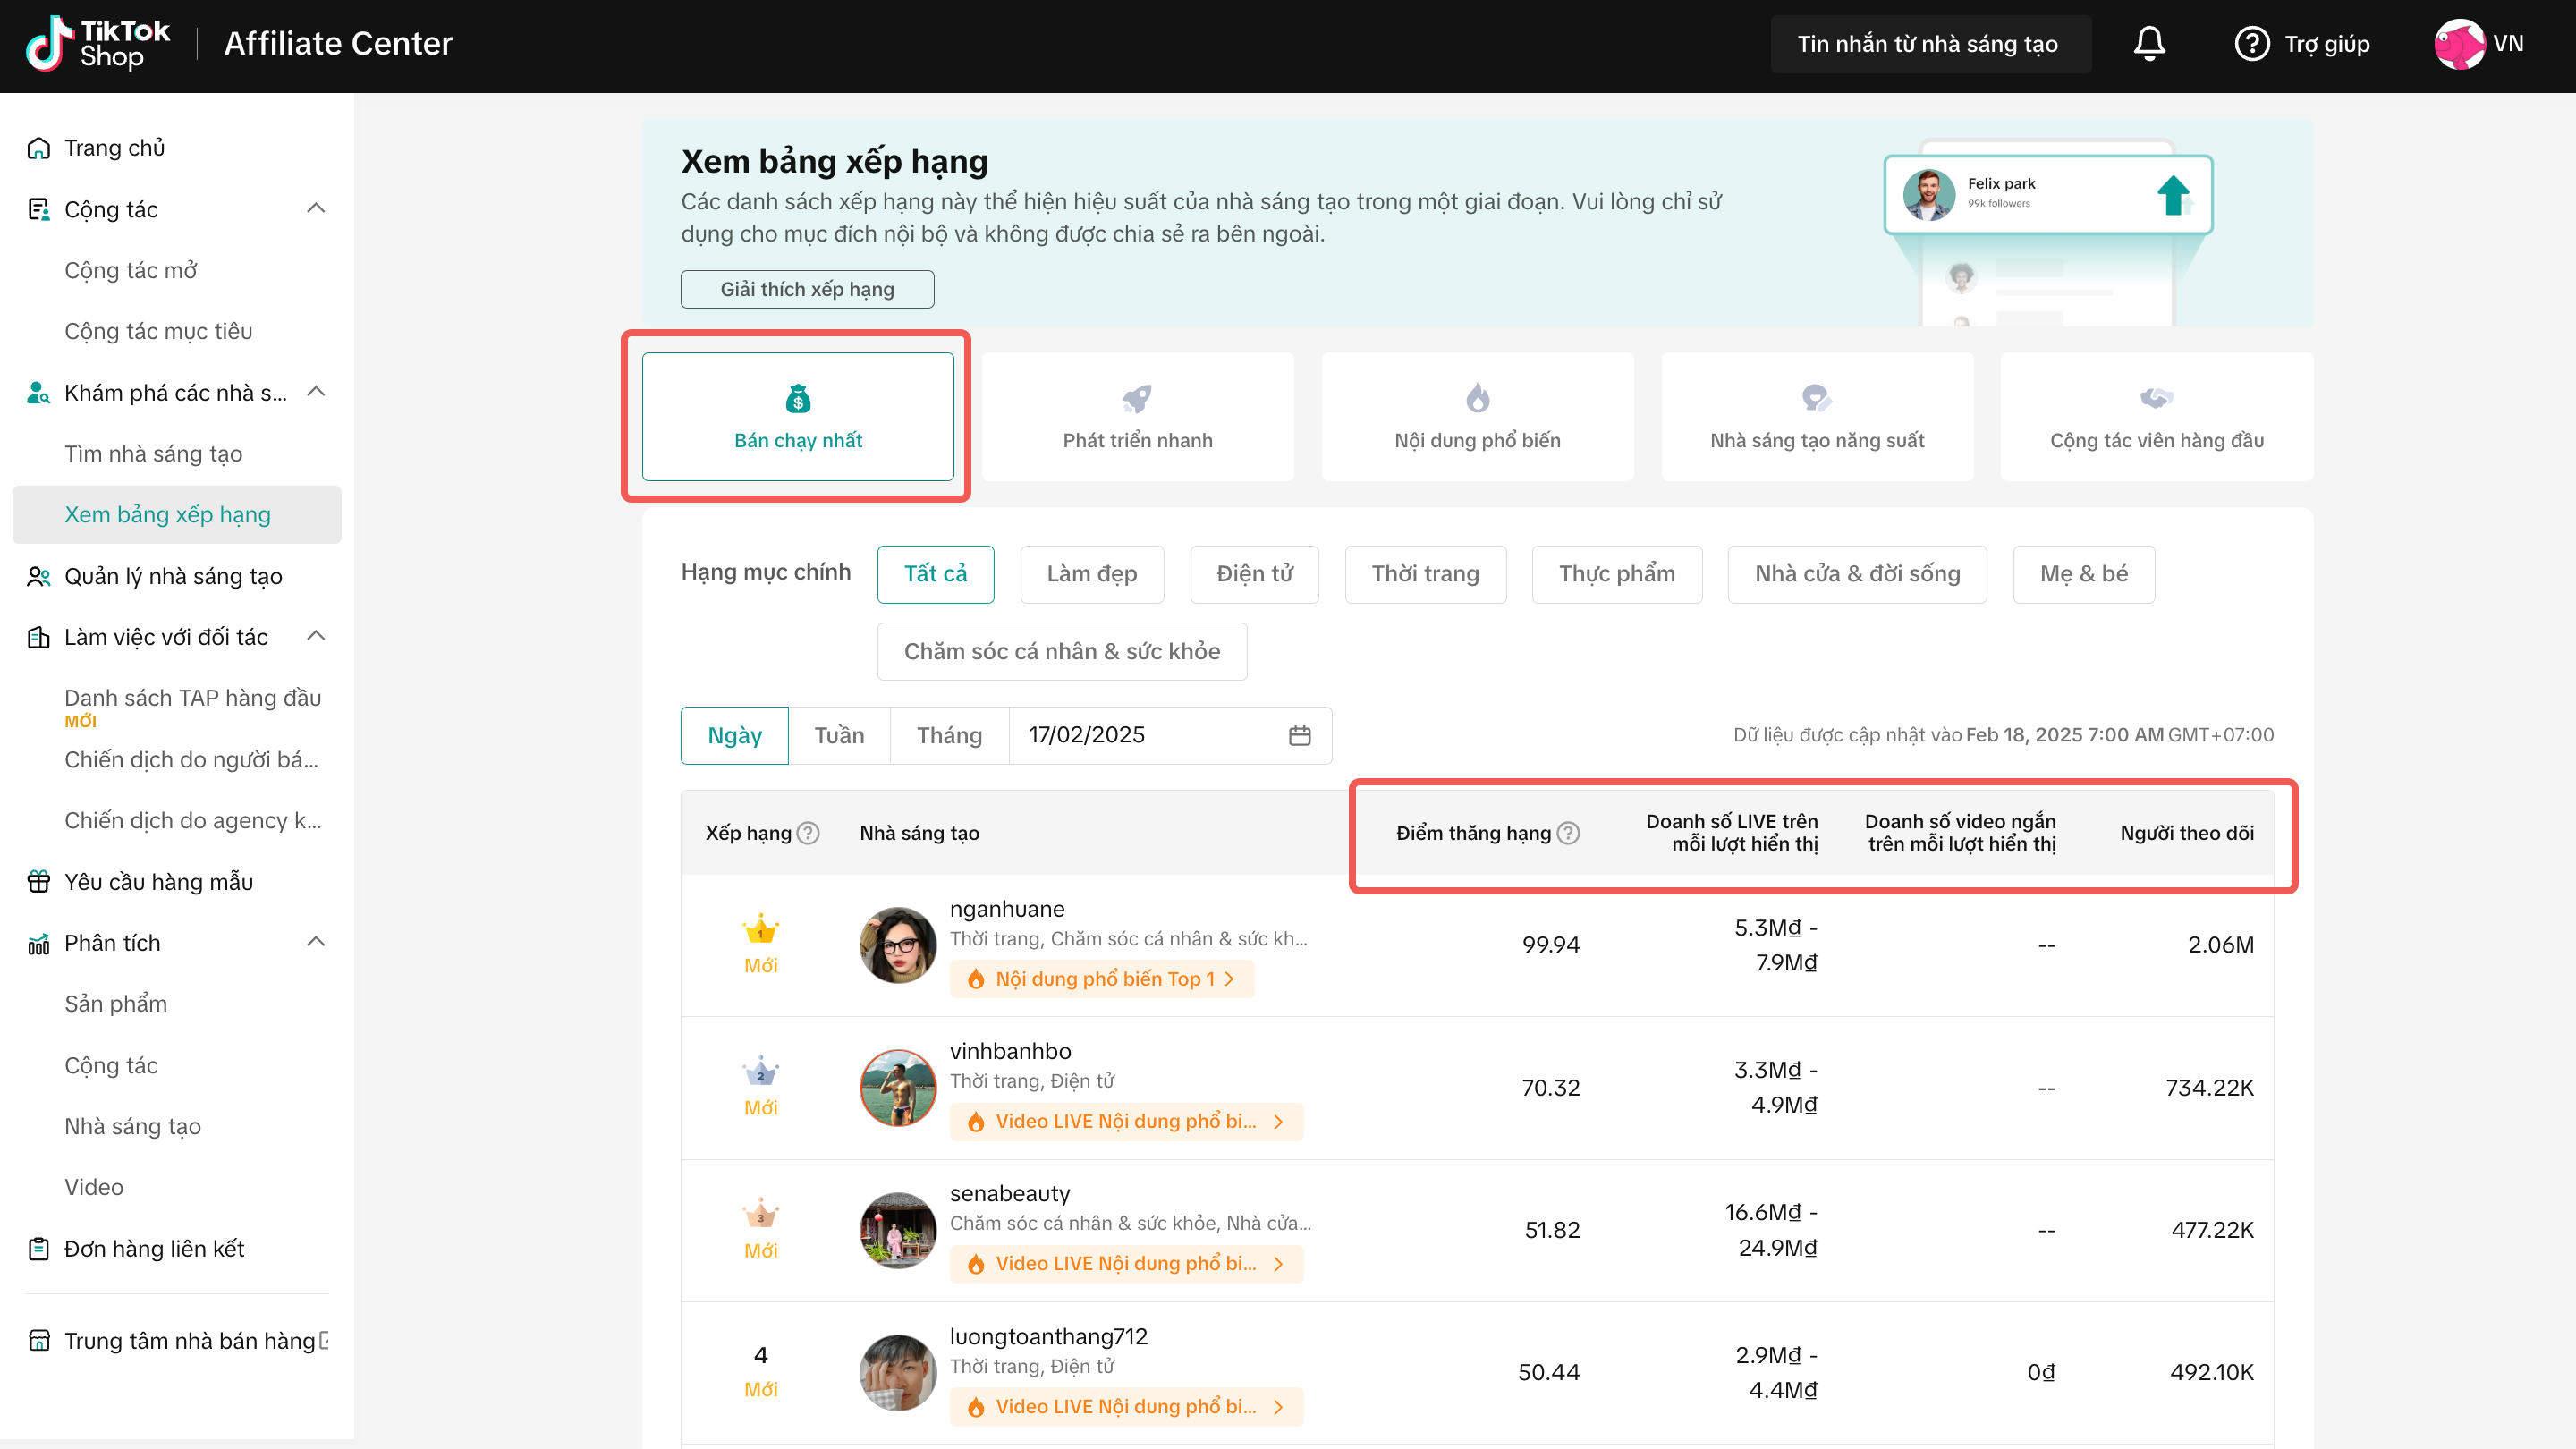
Task: Select the Tuần time period
Action: (838, 736)
